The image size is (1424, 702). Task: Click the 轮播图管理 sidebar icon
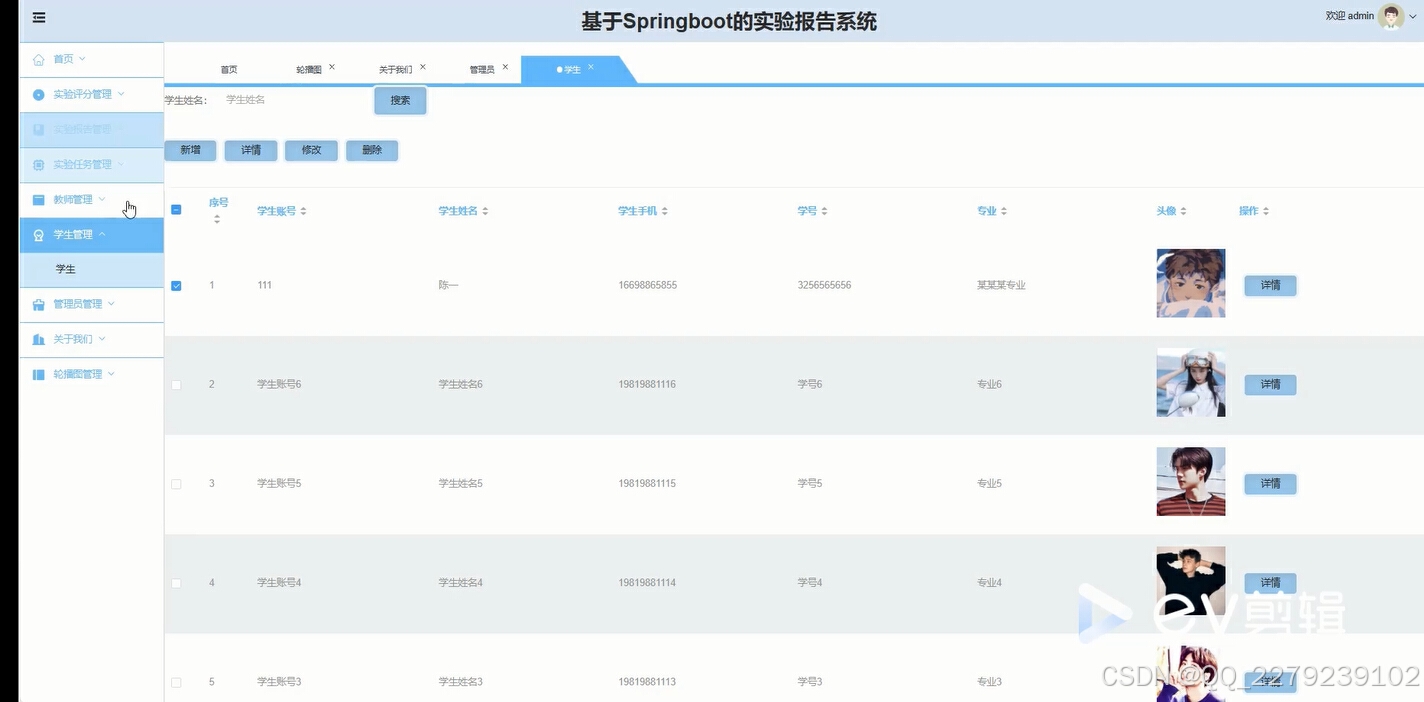(x=38, y=373)
